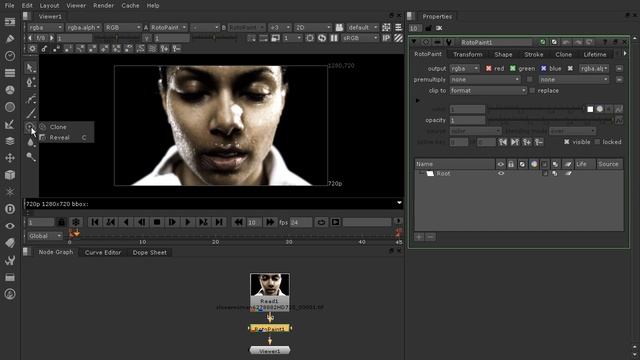This screenshot has width=640, height=360.
Task: Click the viewer pause updating icon
Action: [x=334, y=38]
